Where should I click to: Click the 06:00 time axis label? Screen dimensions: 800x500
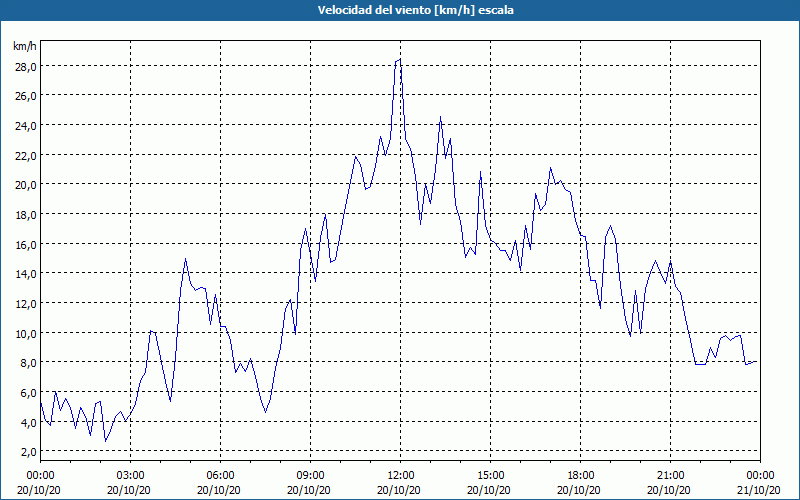220,476
